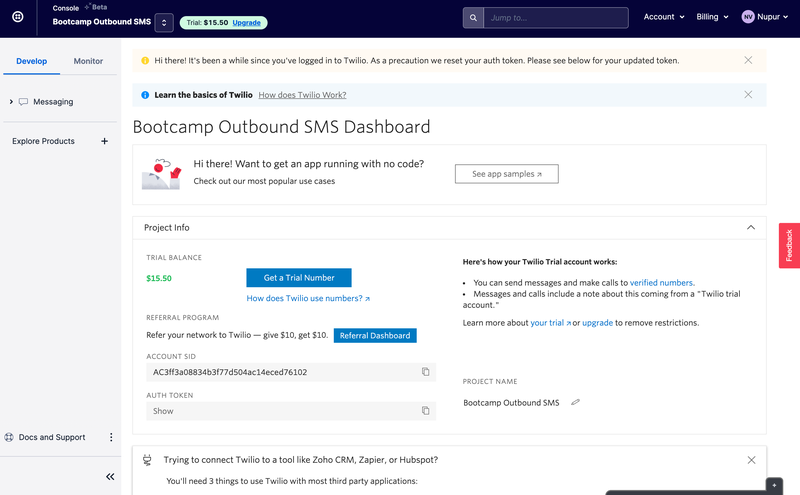This screenshot has height=495, width=800.
Task: Open the Account dropdown menu
Action: coord(664,17)
